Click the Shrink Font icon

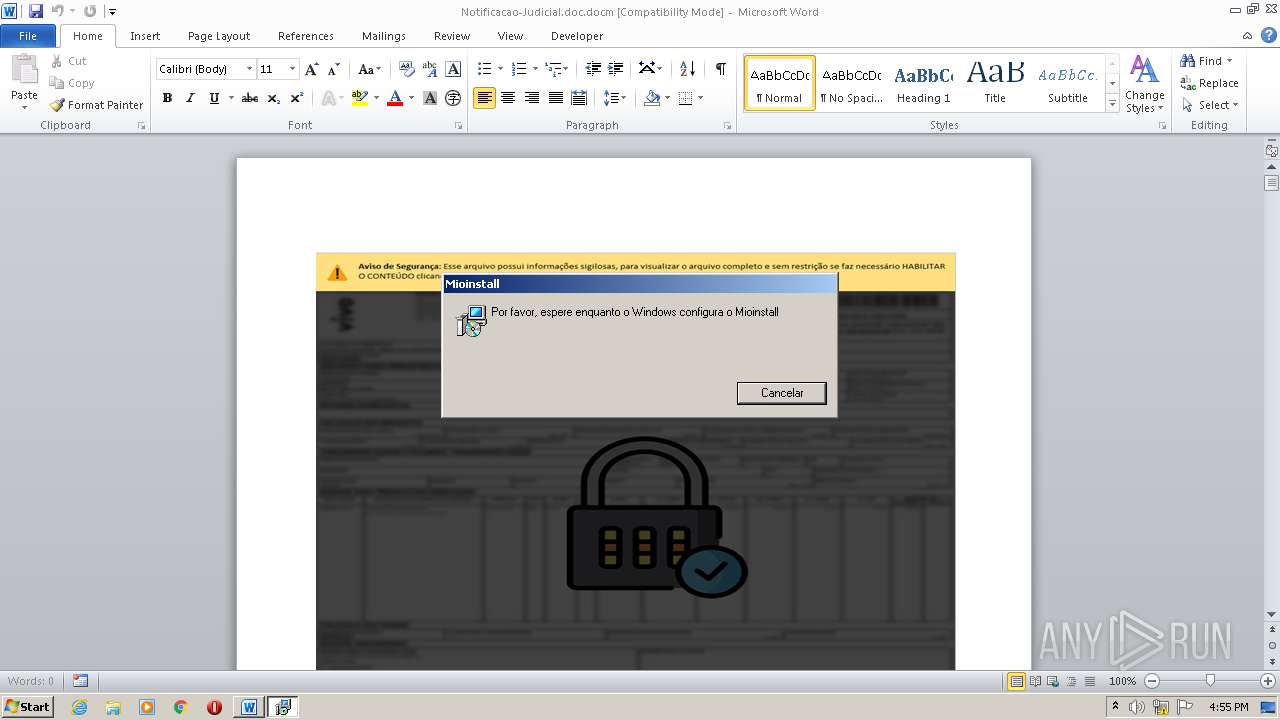coord(334,69)
